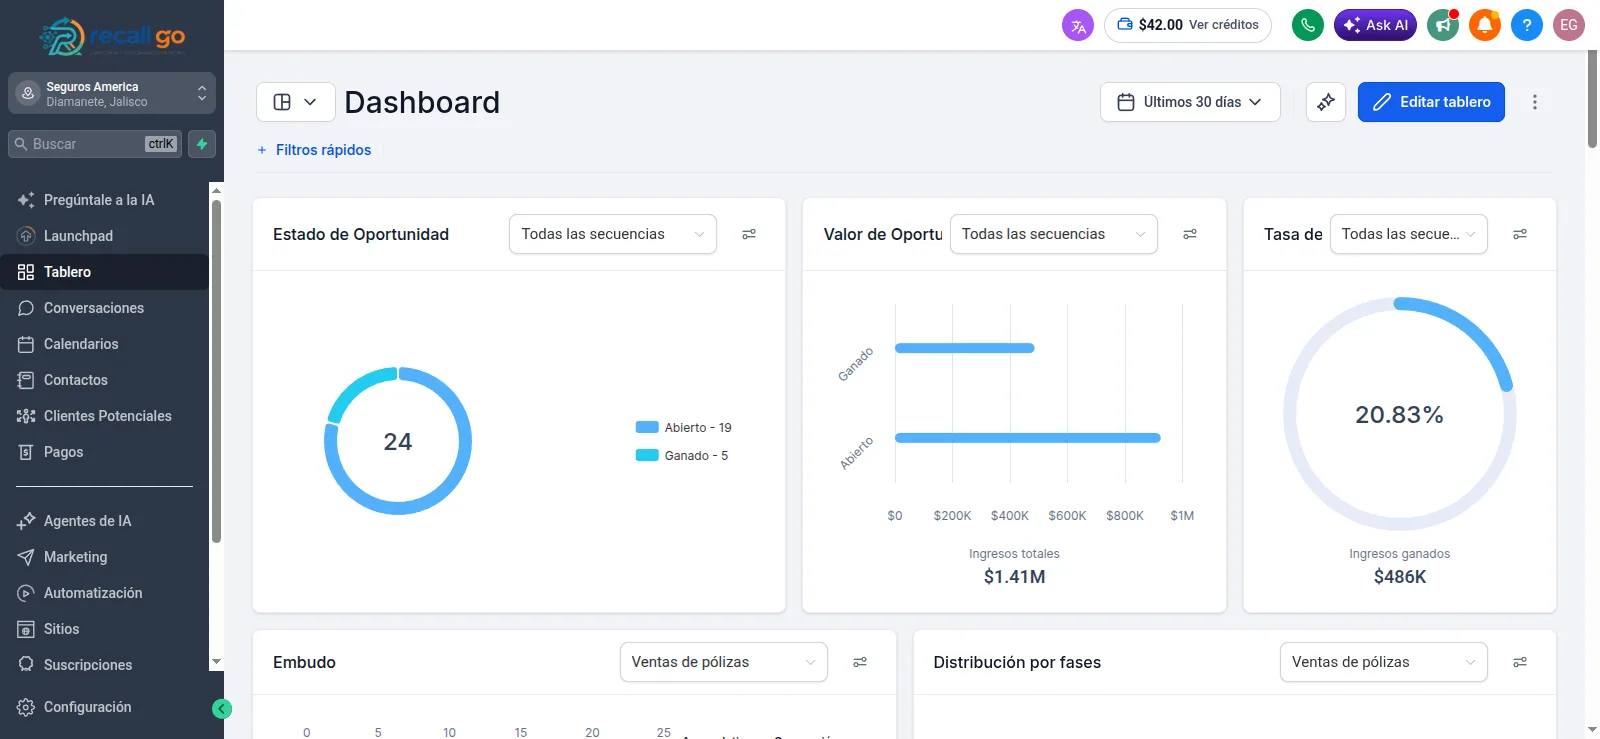Click the 20.83% conversion rate value
This screenshot has height=739, width=1600.
click(x=1399, y=415)
